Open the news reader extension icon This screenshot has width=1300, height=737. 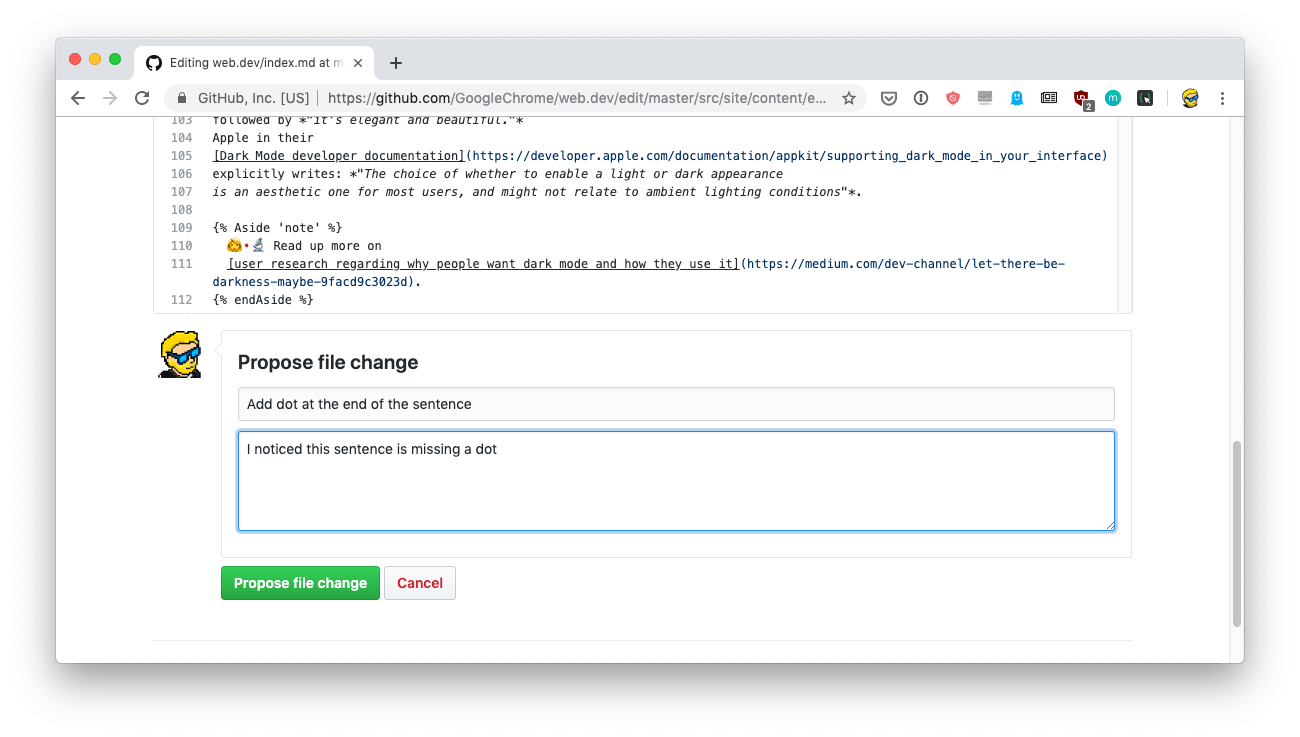click(x=1048, y=97)
